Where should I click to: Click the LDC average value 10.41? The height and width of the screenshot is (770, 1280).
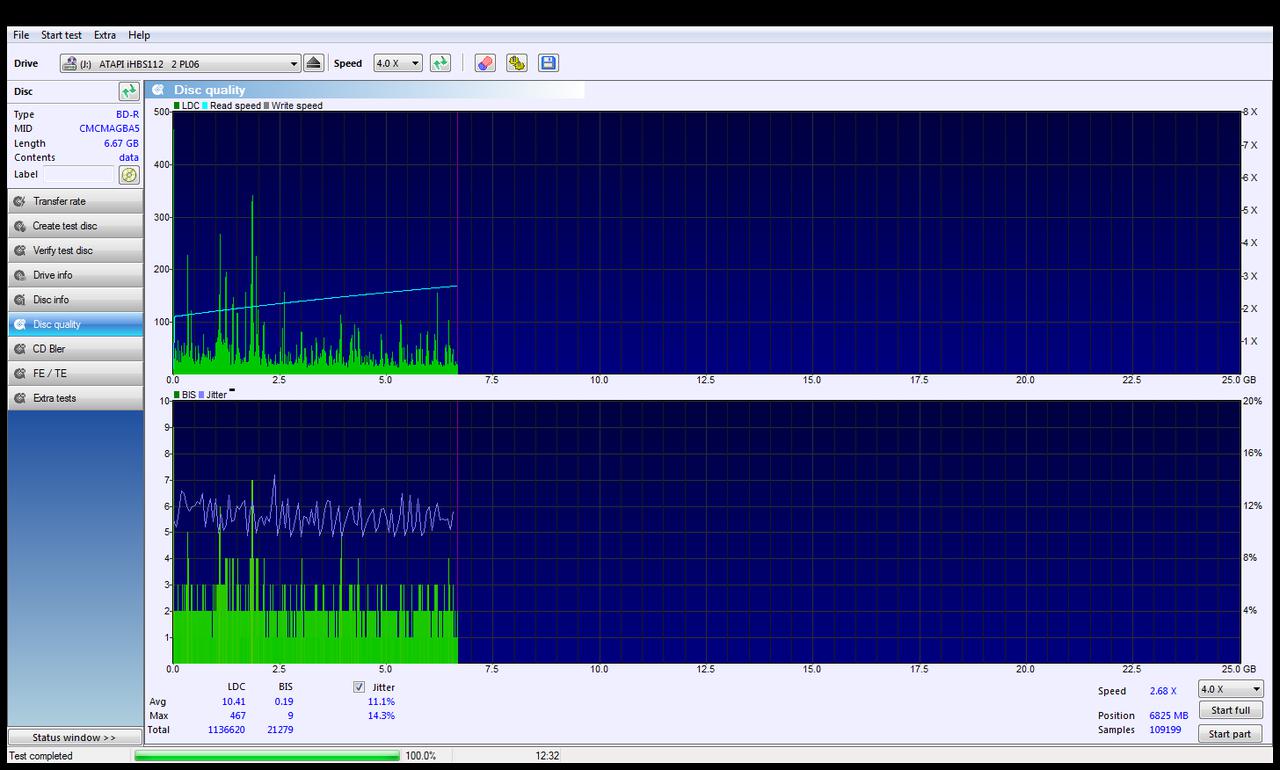[x=233, y=702]
